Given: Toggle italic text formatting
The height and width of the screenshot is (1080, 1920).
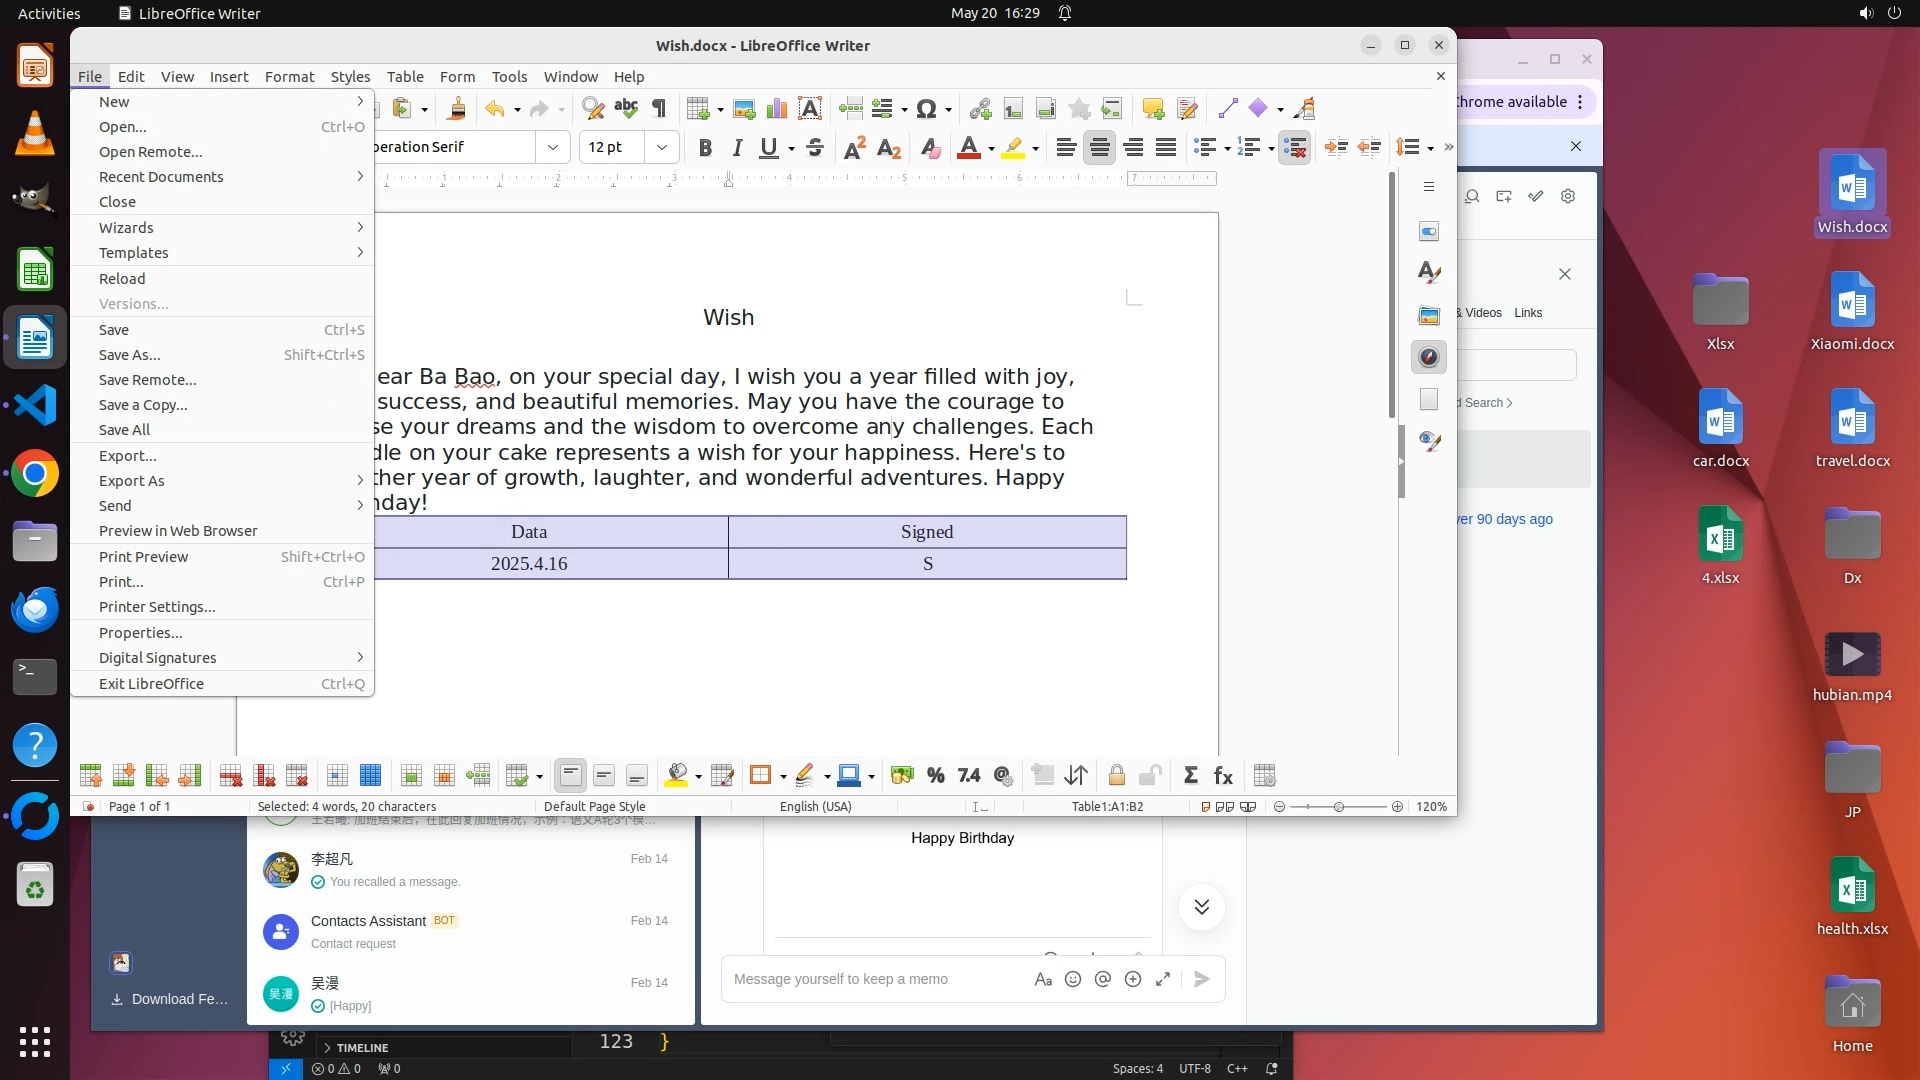Looking at the screenshot, I should point(737,148).
